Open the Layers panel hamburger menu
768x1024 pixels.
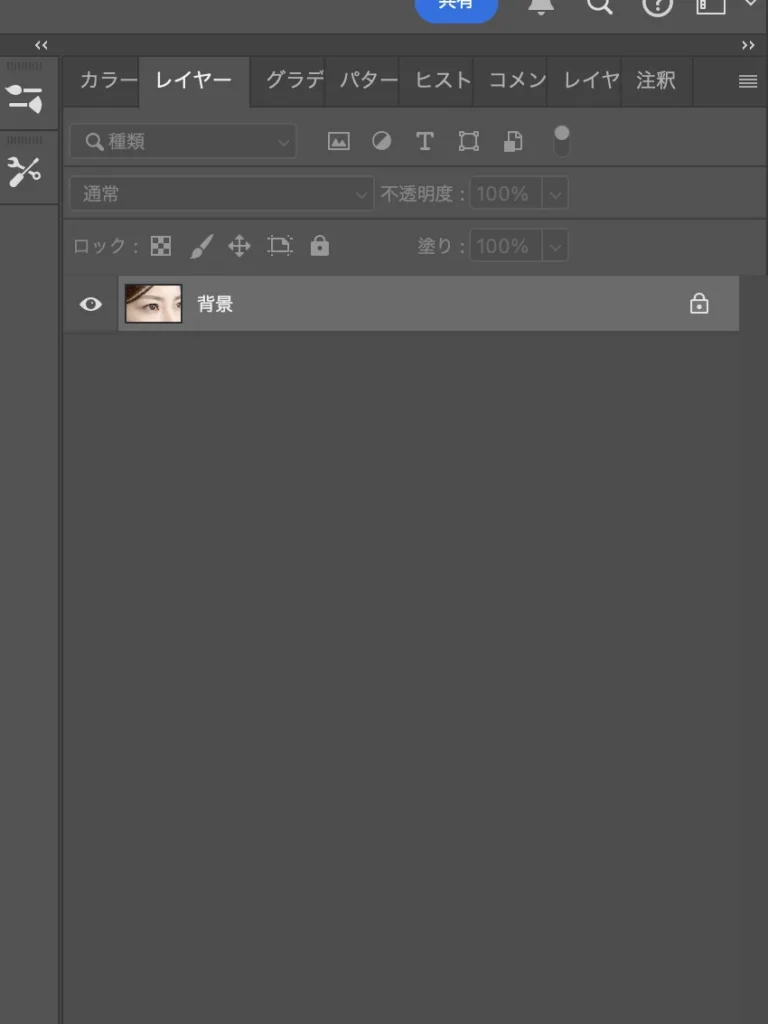point(747,82)
